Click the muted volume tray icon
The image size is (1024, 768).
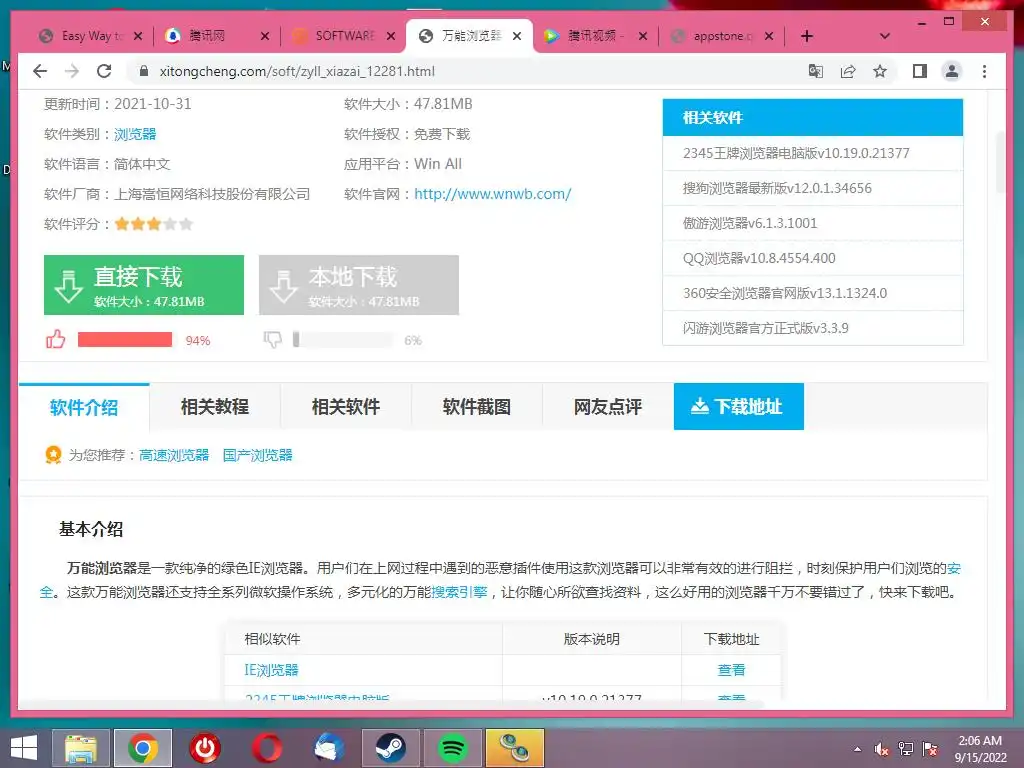pos(882,749)
